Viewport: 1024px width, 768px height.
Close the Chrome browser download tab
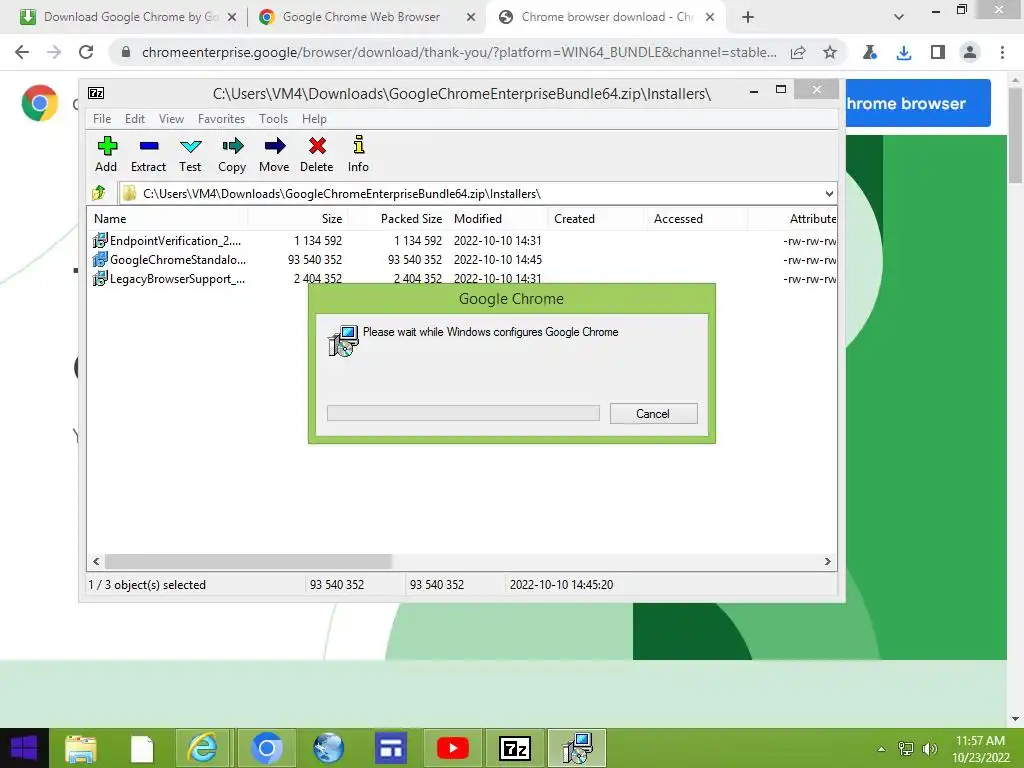pos(710,17)
